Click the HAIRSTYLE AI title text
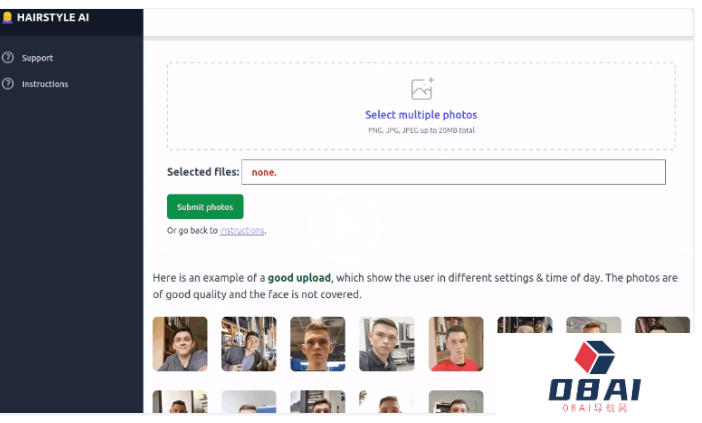 tap(53, 17)
